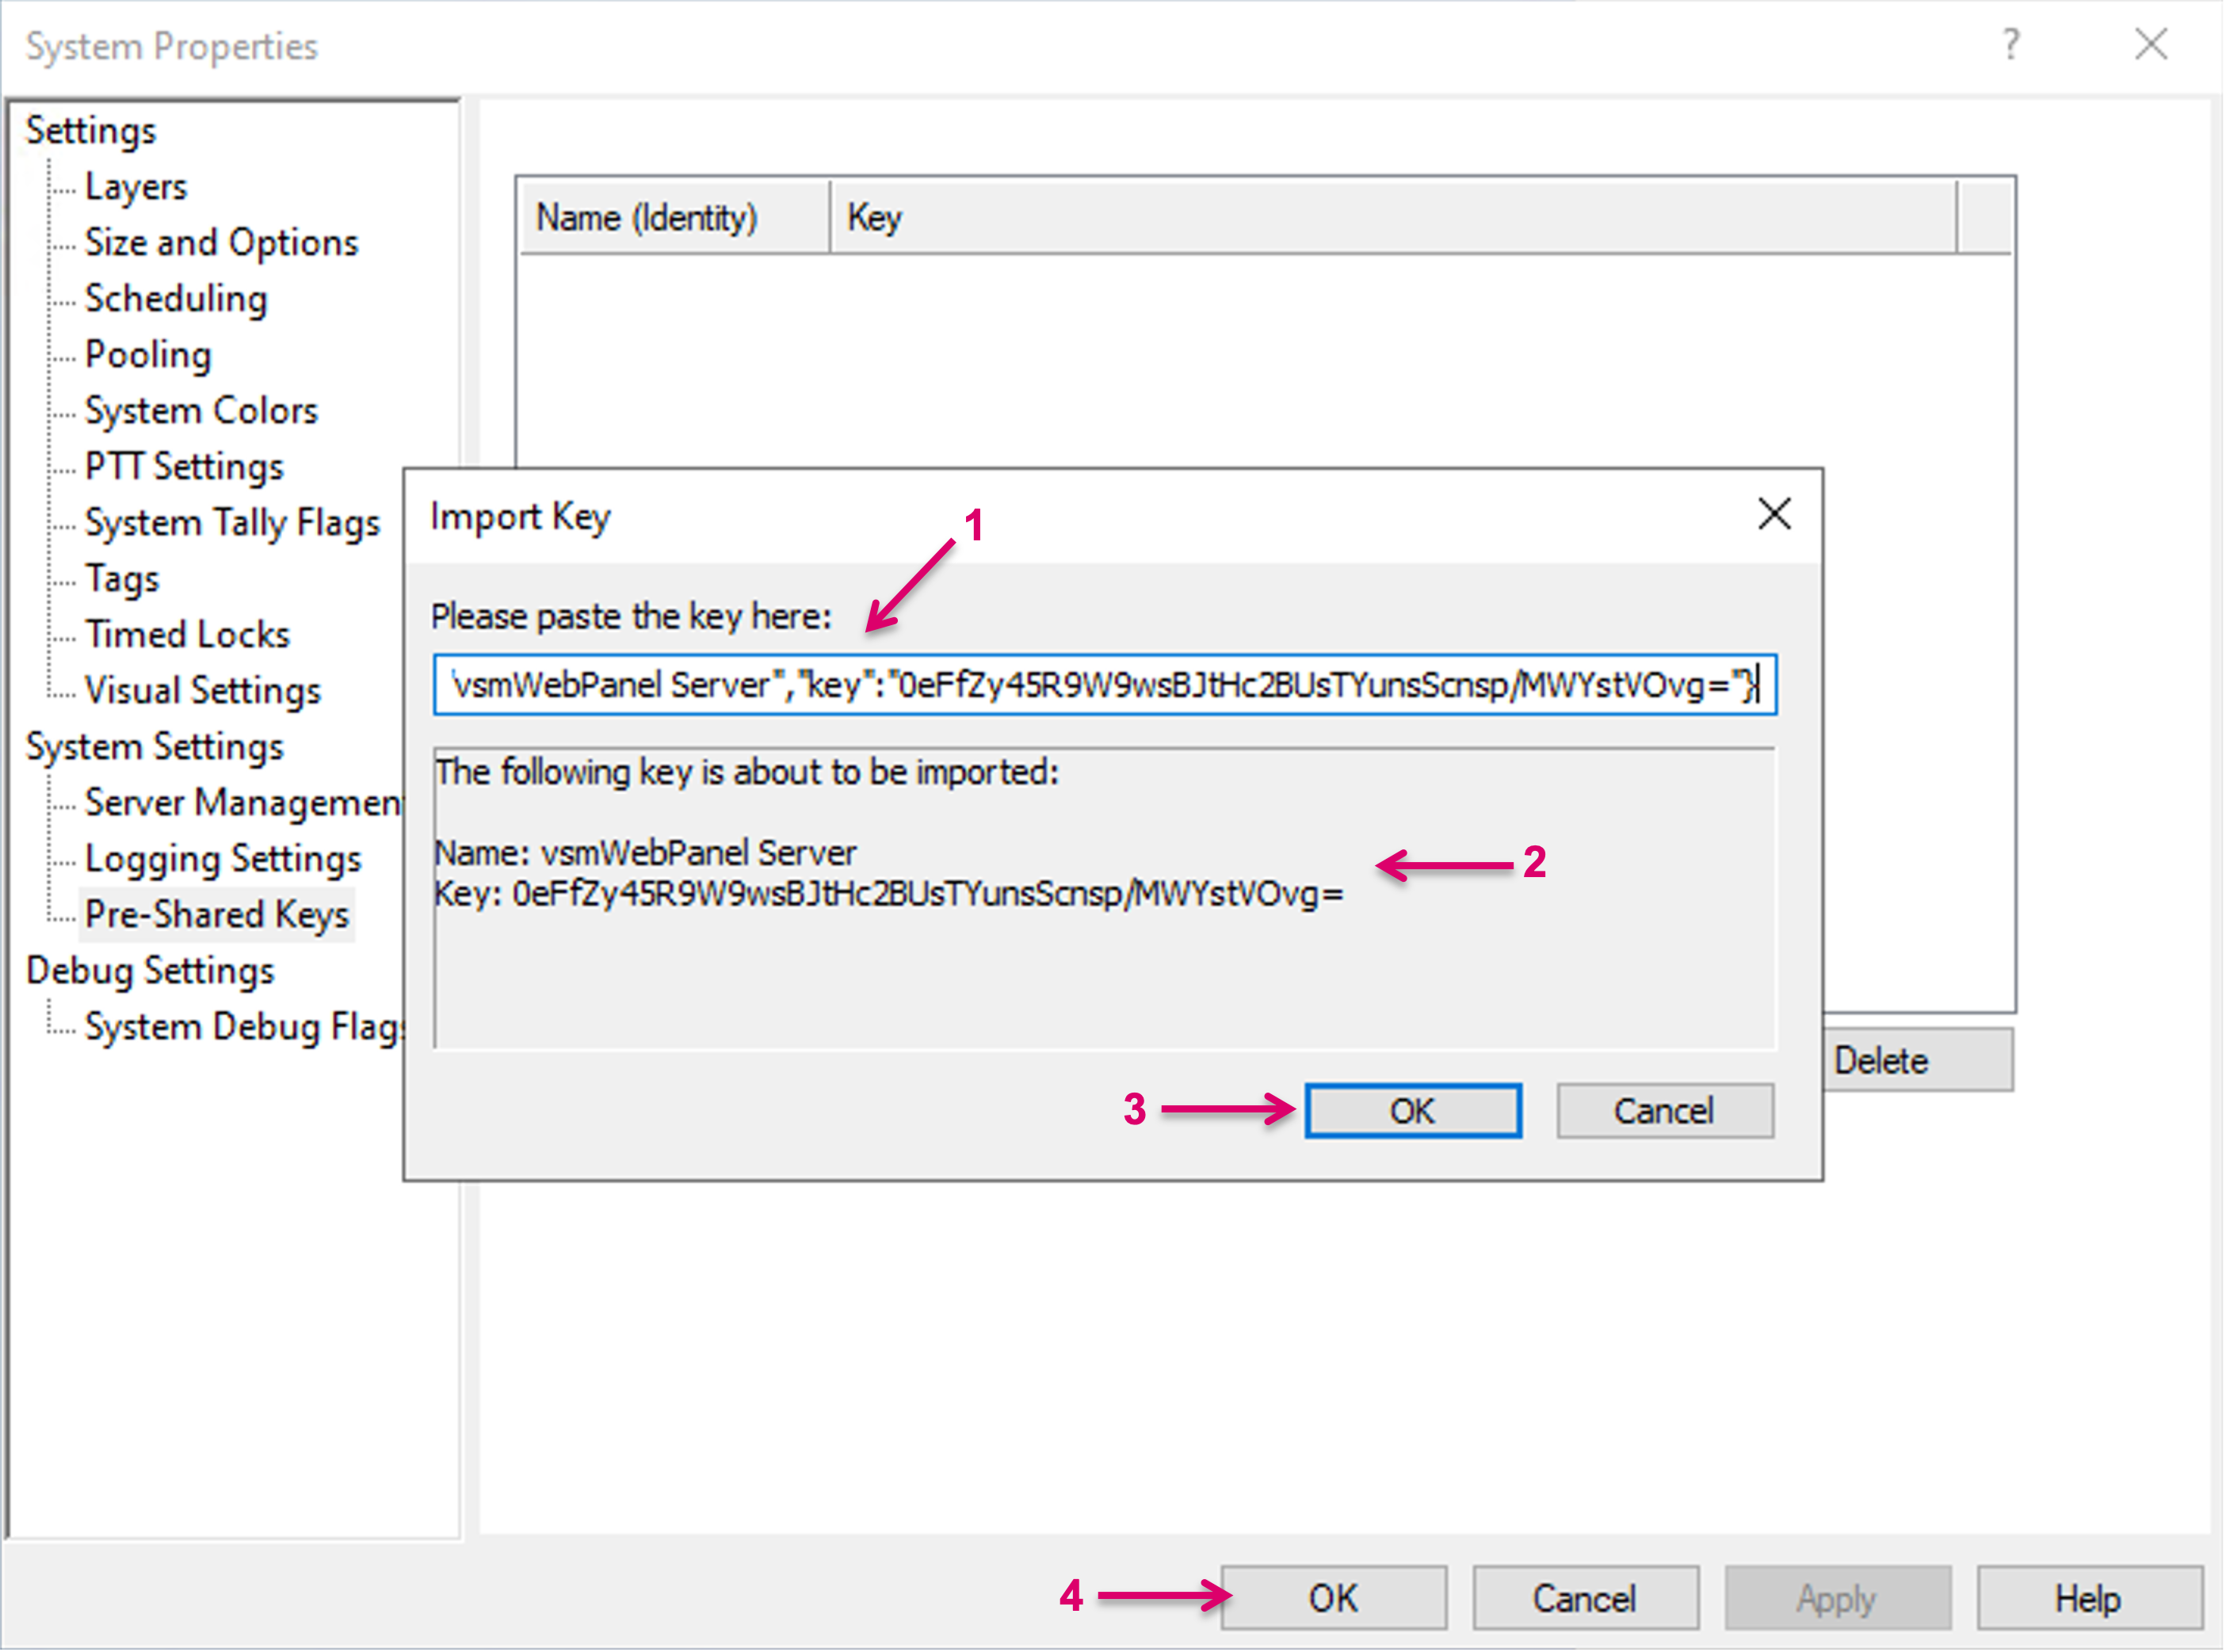Select System Tally Flags item
Image resolution: width=2226 pixels, height=1652 pixels.
tap(232, 523)
